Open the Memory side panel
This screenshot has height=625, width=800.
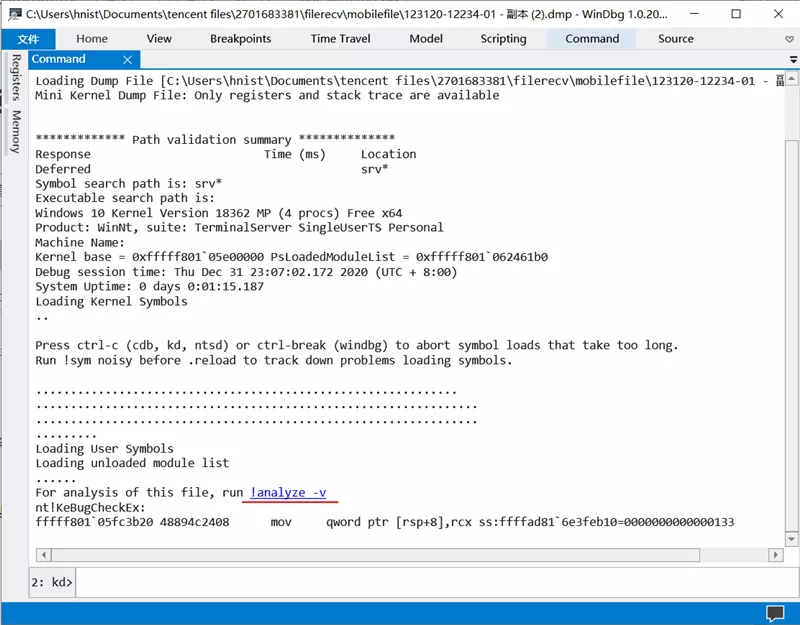(x=16, y=132)
